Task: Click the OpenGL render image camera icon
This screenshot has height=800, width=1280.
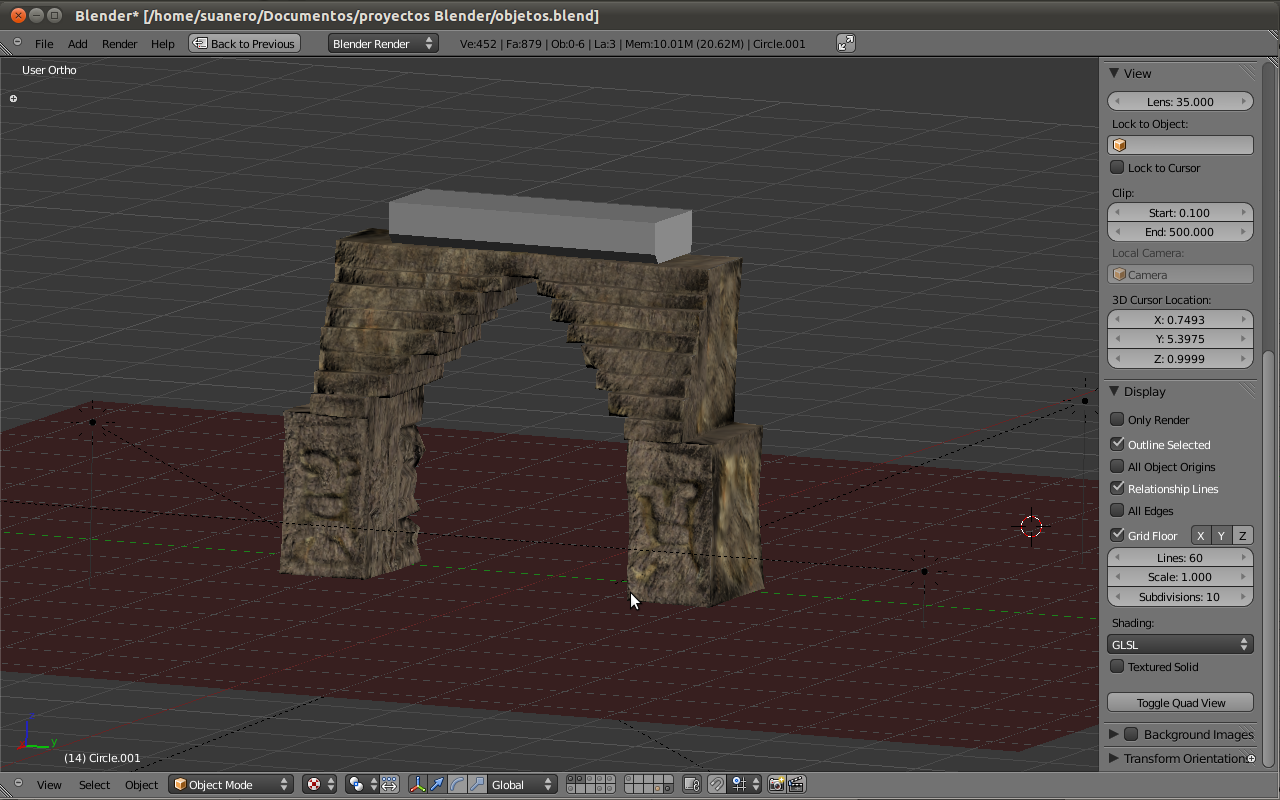Action: [776, 785]
